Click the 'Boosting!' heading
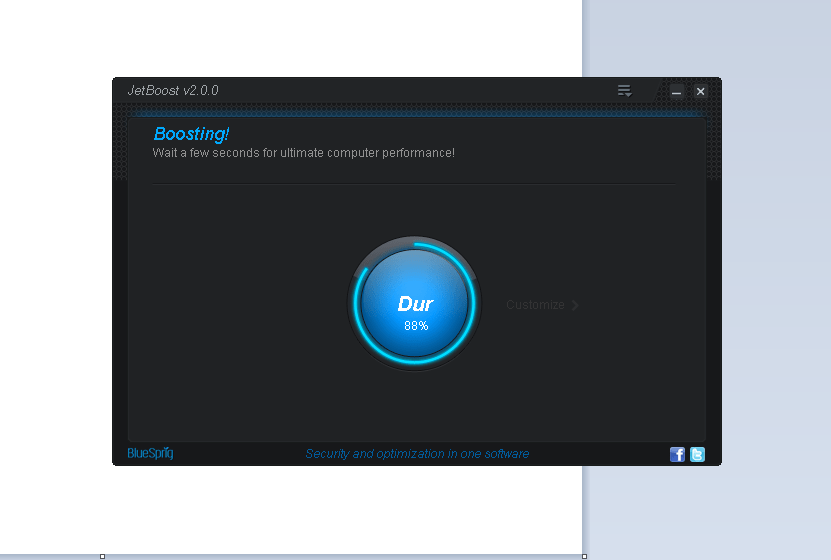This screenshot has width=831, height=560. tap(191, 134)
